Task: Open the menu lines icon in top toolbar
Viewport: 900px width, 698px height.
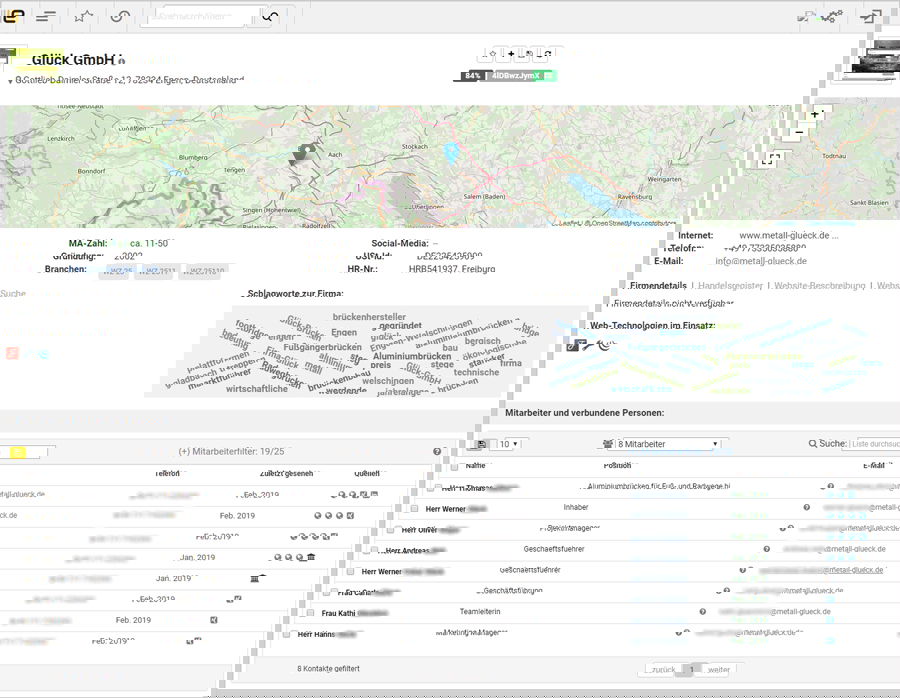Action: click(x=46, y=16)
